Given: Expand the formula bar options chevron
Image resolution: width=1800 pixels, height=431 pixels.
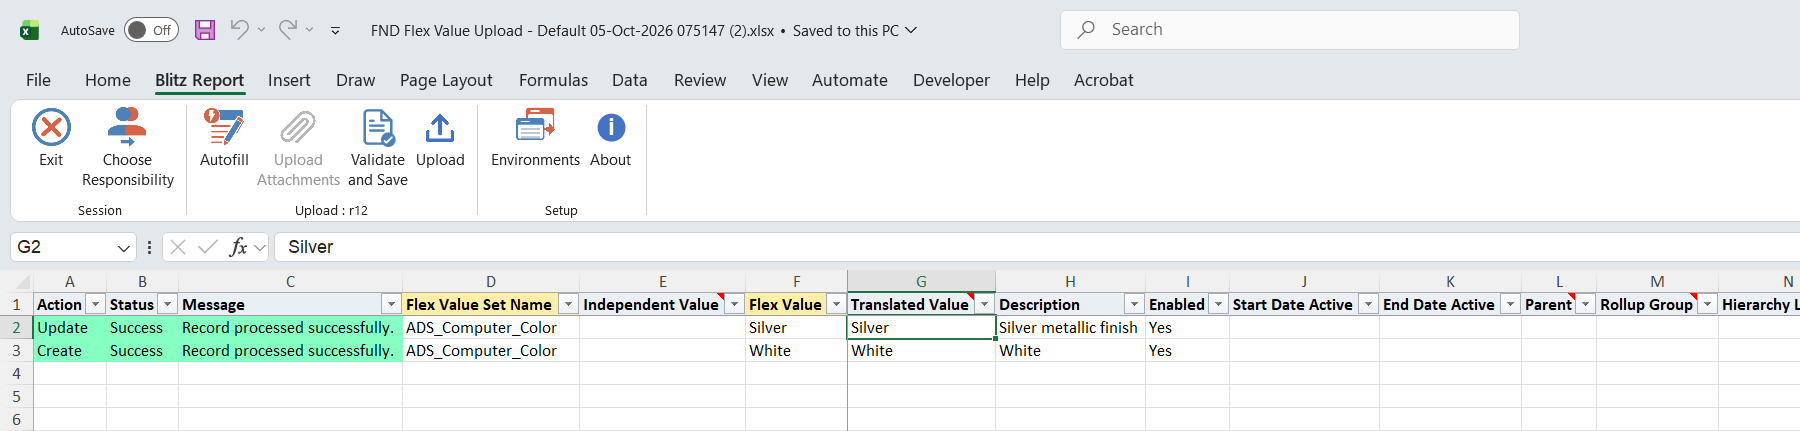Looking at the screenshot, I should tap(260, 247).
